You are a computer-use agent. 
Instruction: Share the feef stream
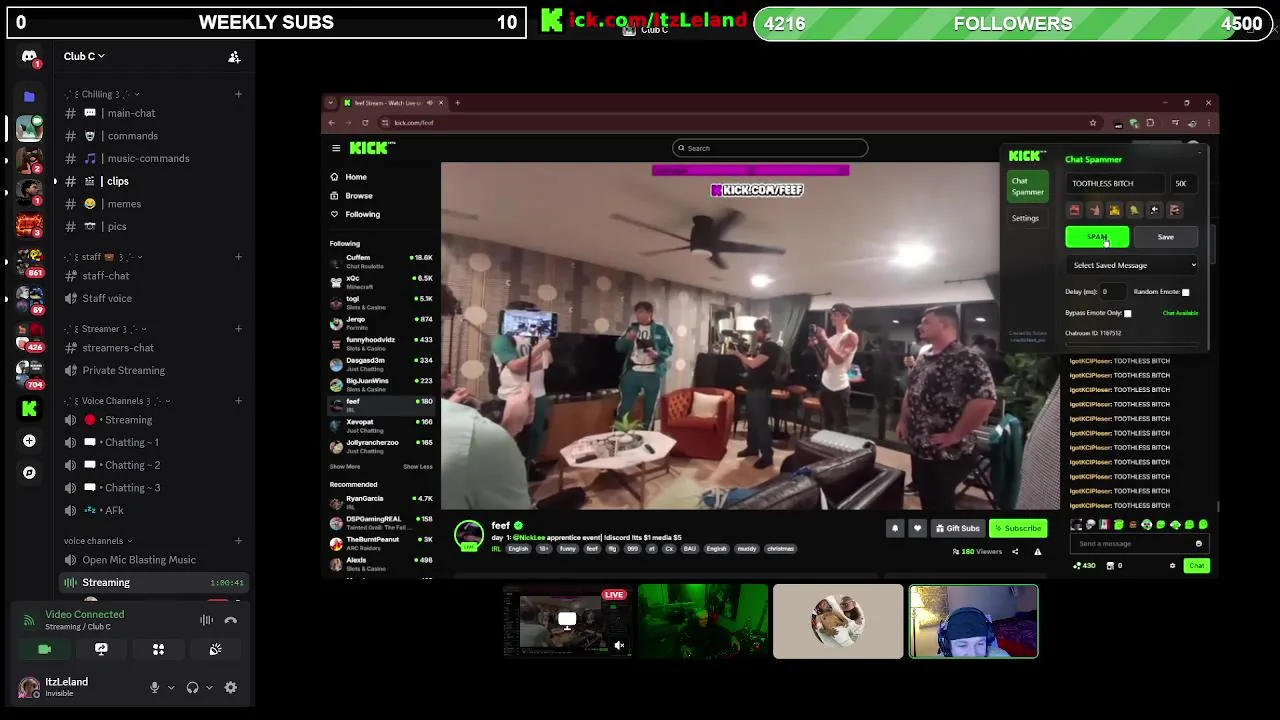point(1015,551)
